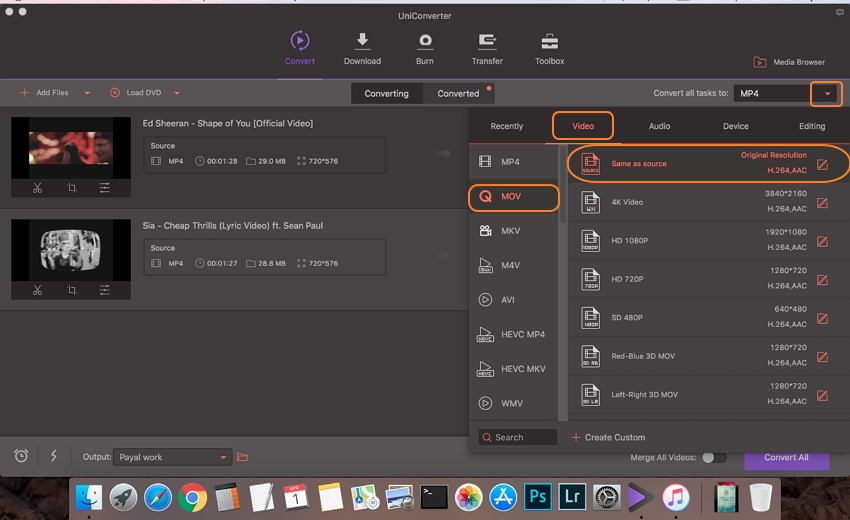Open the Output folder dropdown
Screen dimensions: 850x520
tap(172, 457)
